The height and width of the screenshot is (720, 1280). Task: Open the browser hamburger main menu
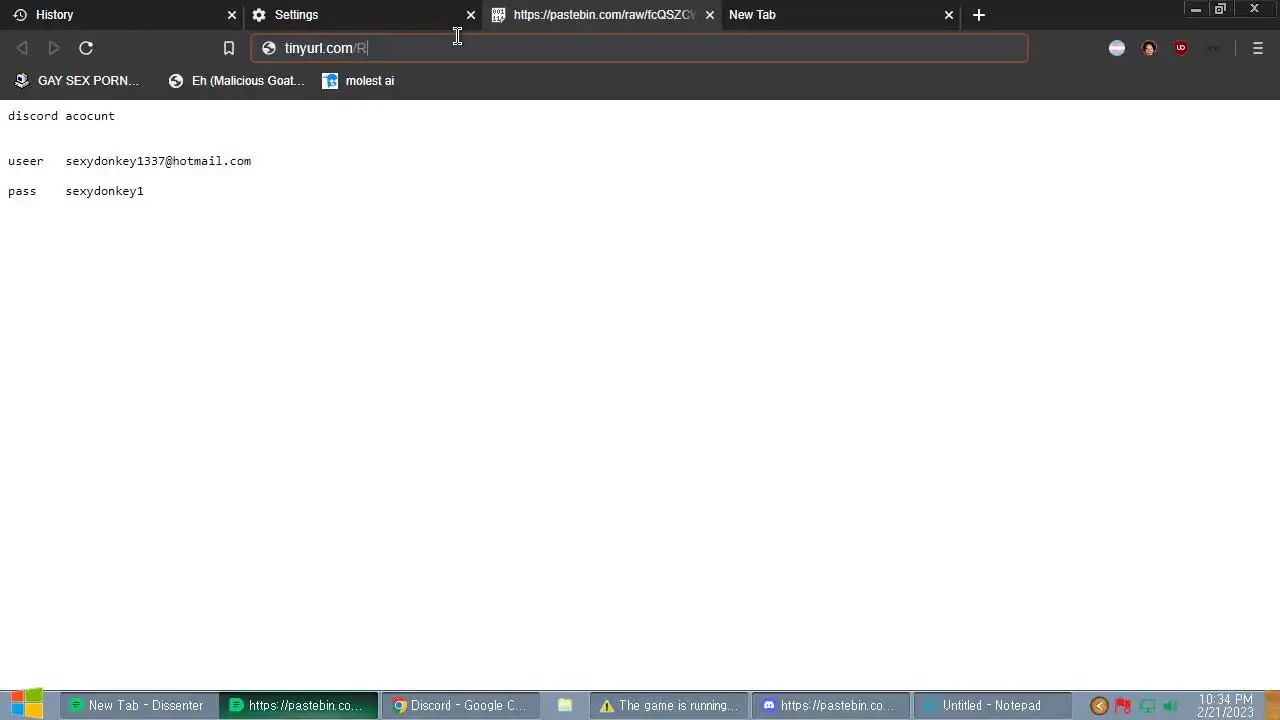1258,48
